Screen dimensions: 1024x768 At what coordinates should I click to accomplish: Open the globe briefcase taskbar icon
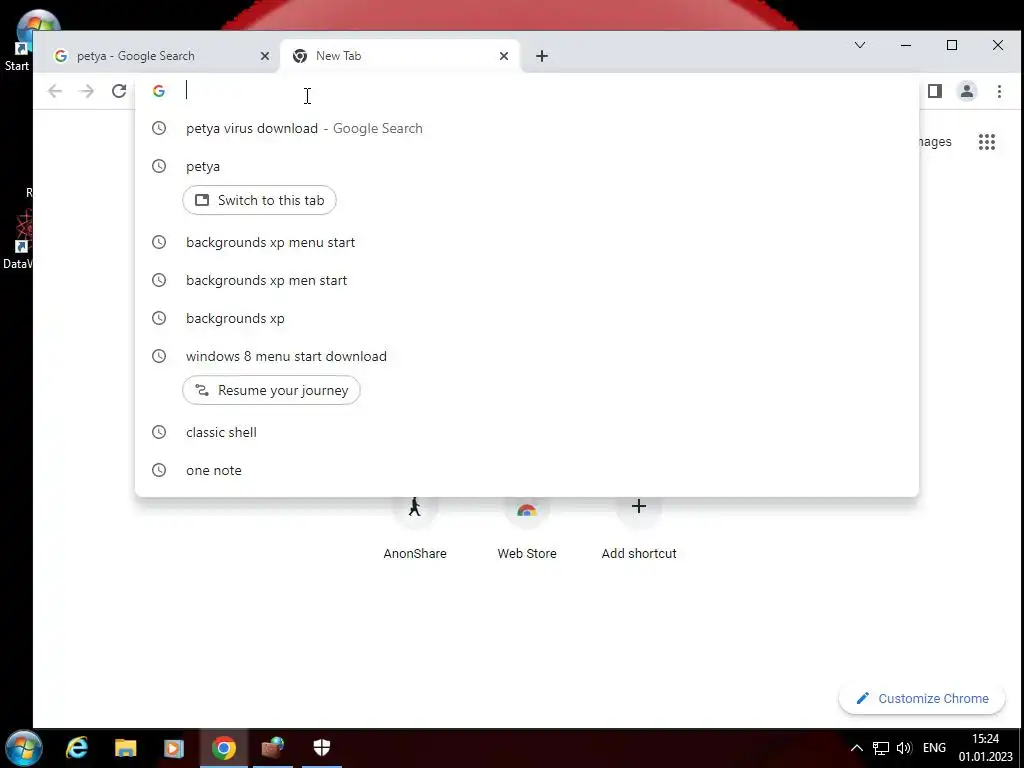click(x=273, y=748)
